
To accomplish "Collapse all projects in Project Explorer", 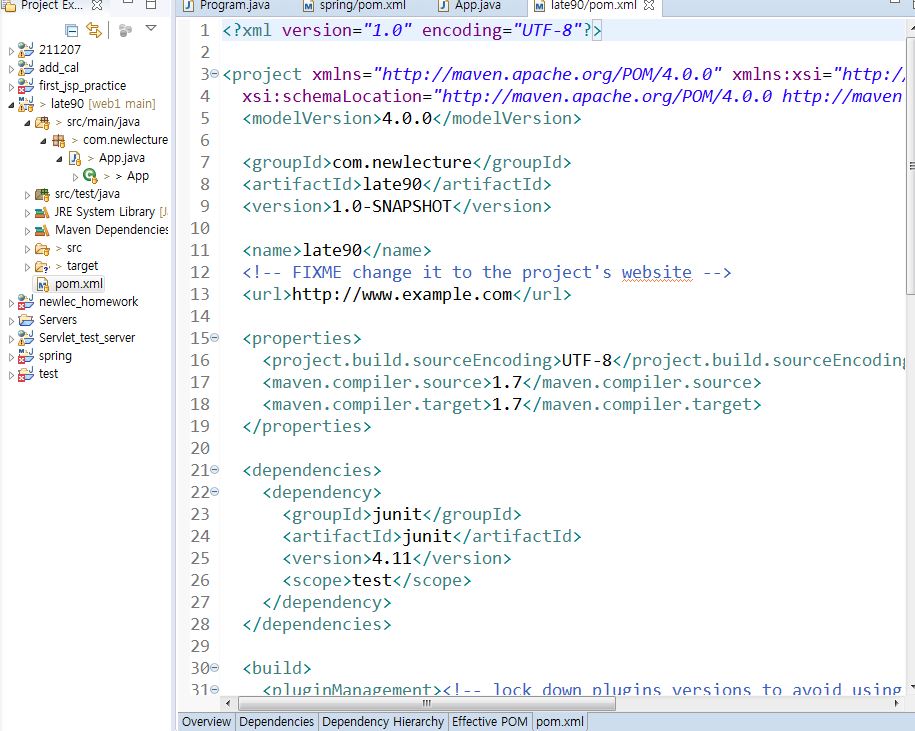I will coord(72,30).
